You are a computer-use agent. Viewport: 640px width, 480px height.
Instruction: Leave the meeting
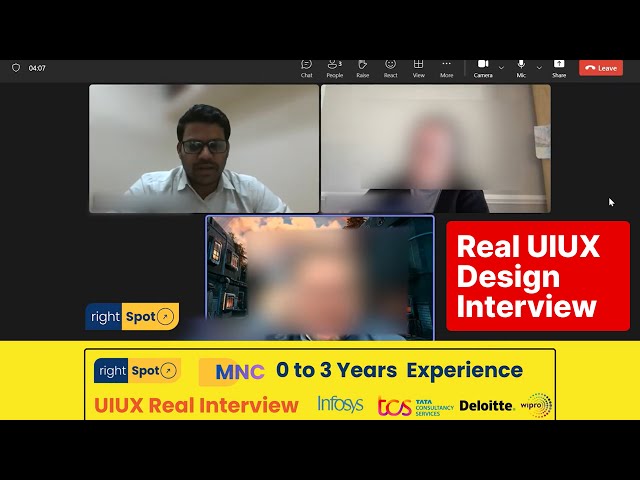(x=601, y=68)
